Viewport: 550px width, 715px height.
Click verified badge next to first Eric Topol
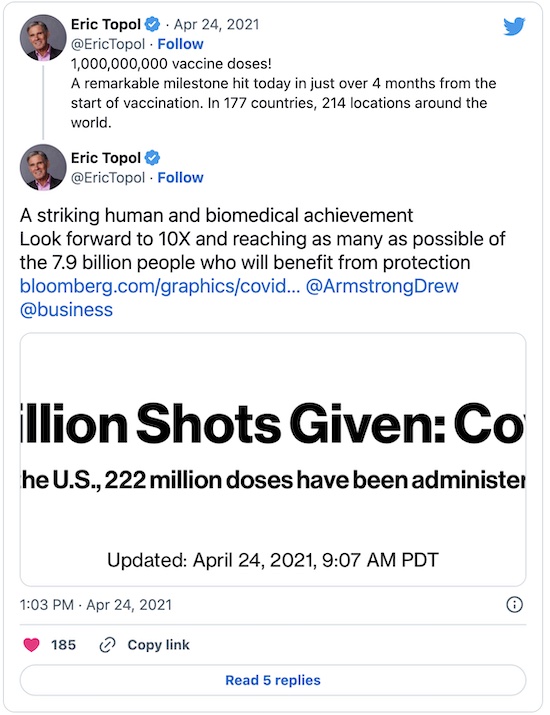coord(152,24)
